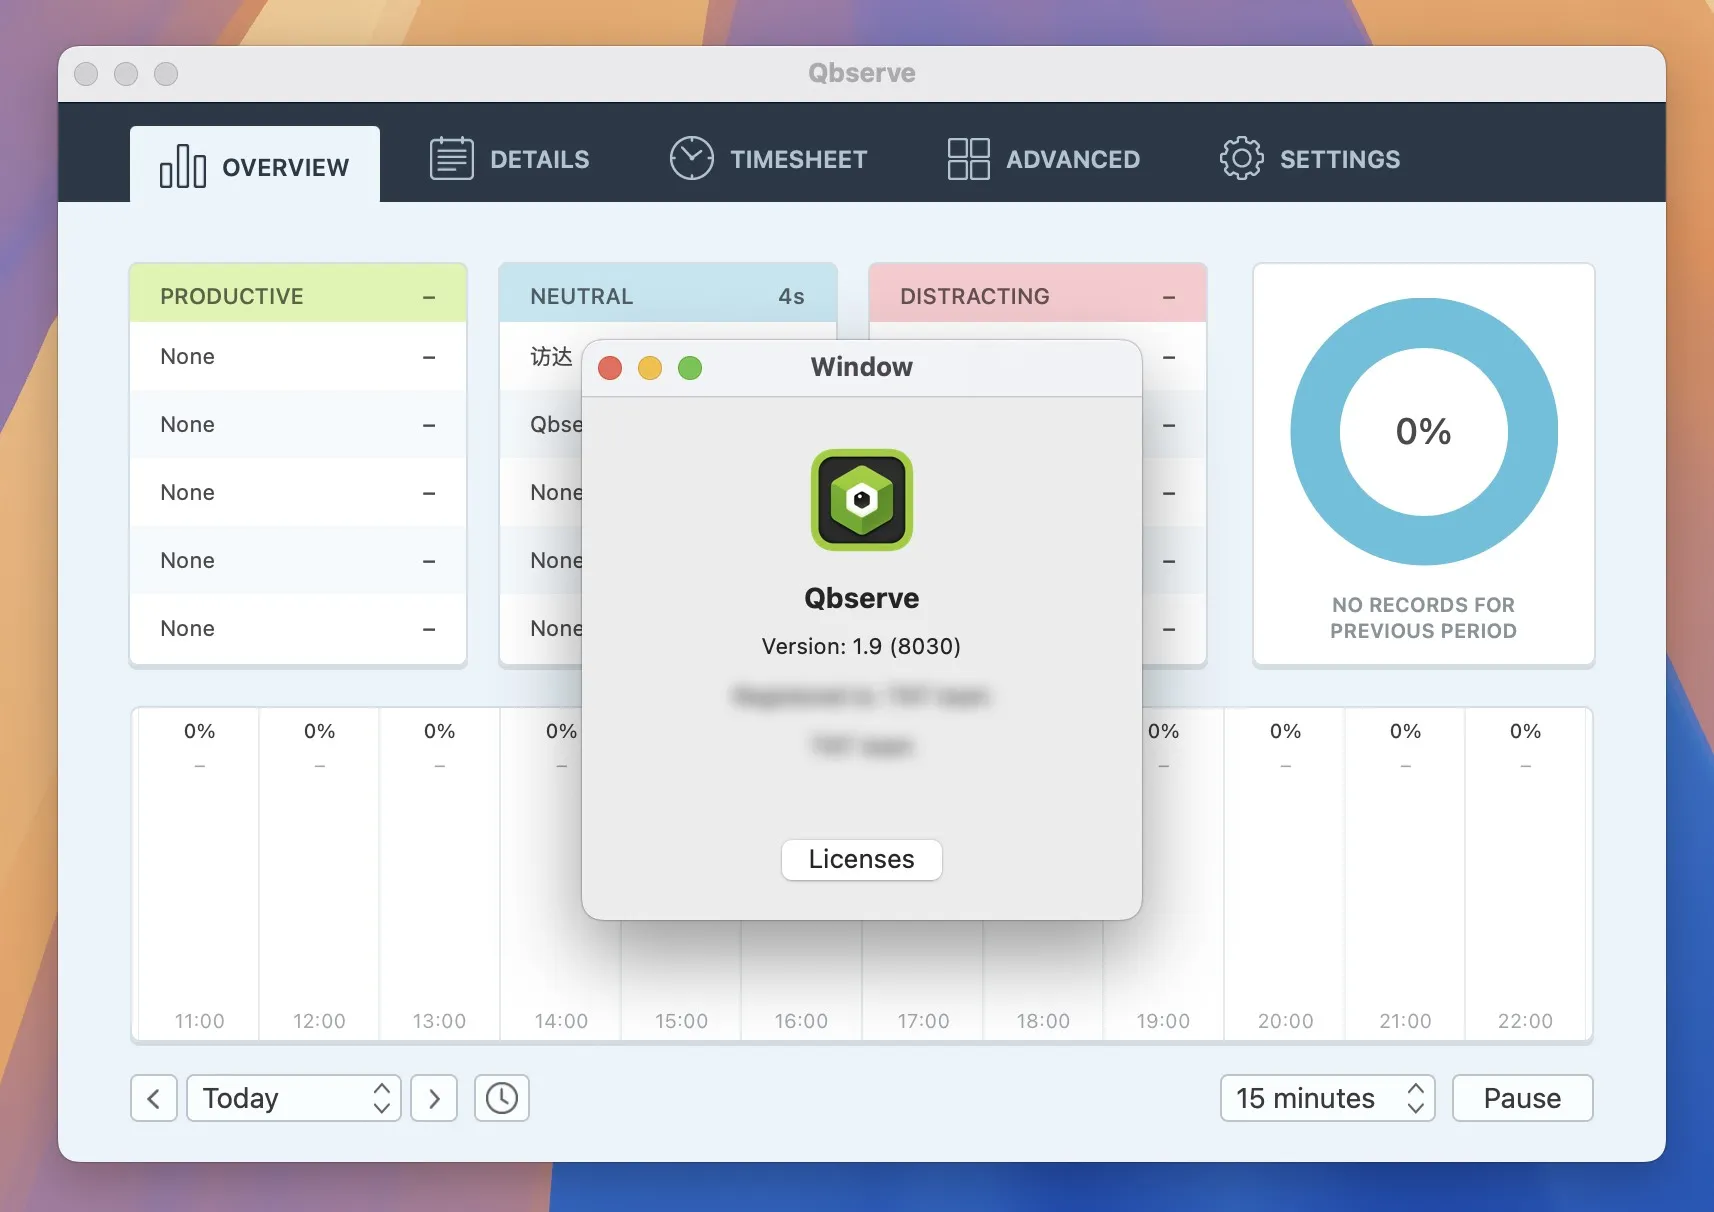Click the Timesheet clock icon
1714x1212 pixels.
[692, 159]
